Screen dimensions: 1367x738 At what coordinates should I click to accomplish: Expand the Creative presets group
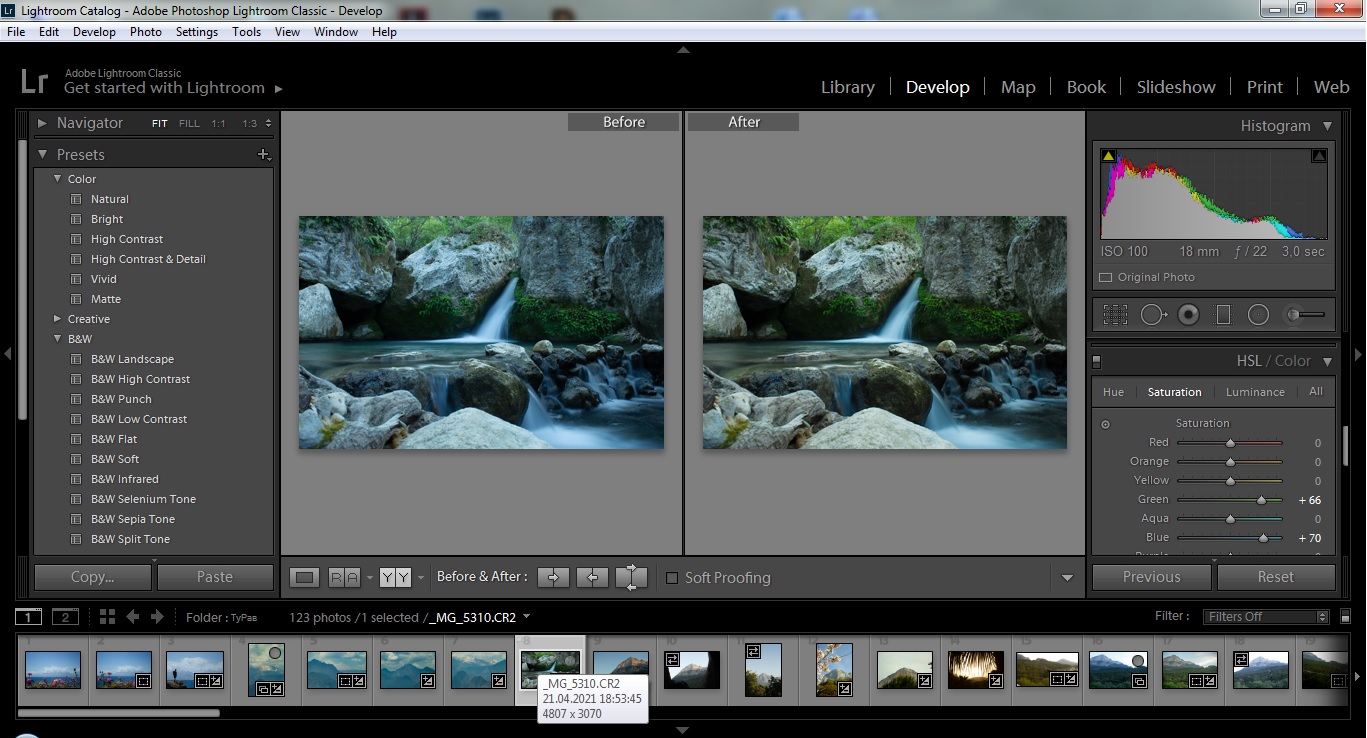tap(57, 319)
